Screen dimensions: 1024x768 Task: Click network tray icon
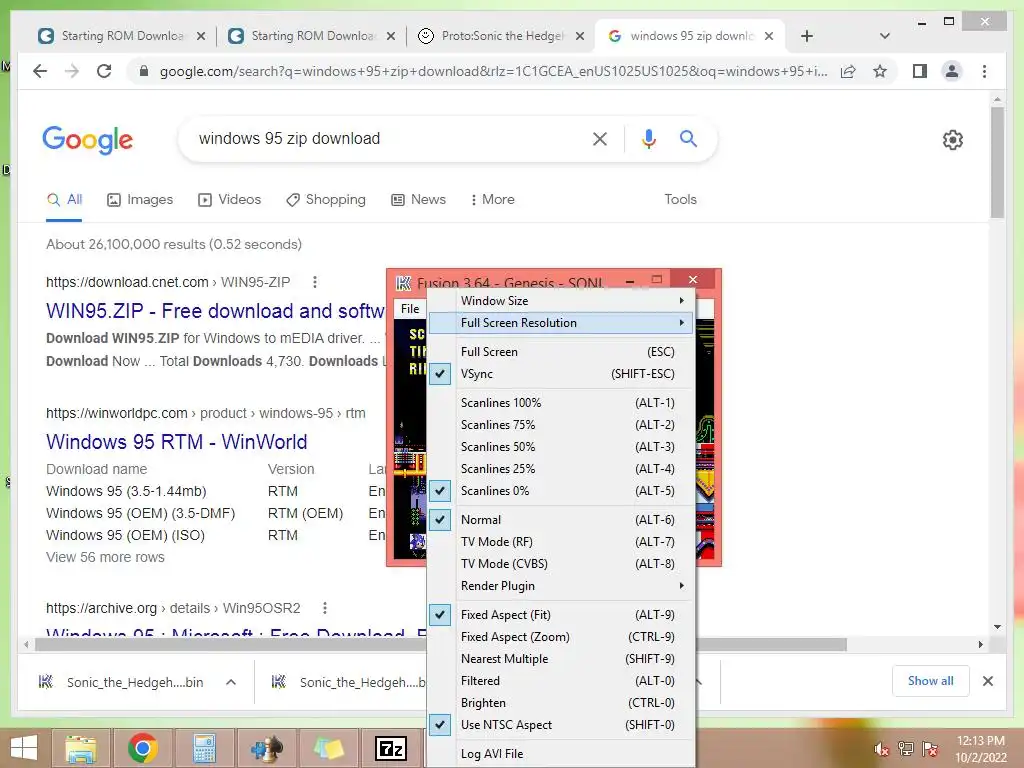[906, 749]
